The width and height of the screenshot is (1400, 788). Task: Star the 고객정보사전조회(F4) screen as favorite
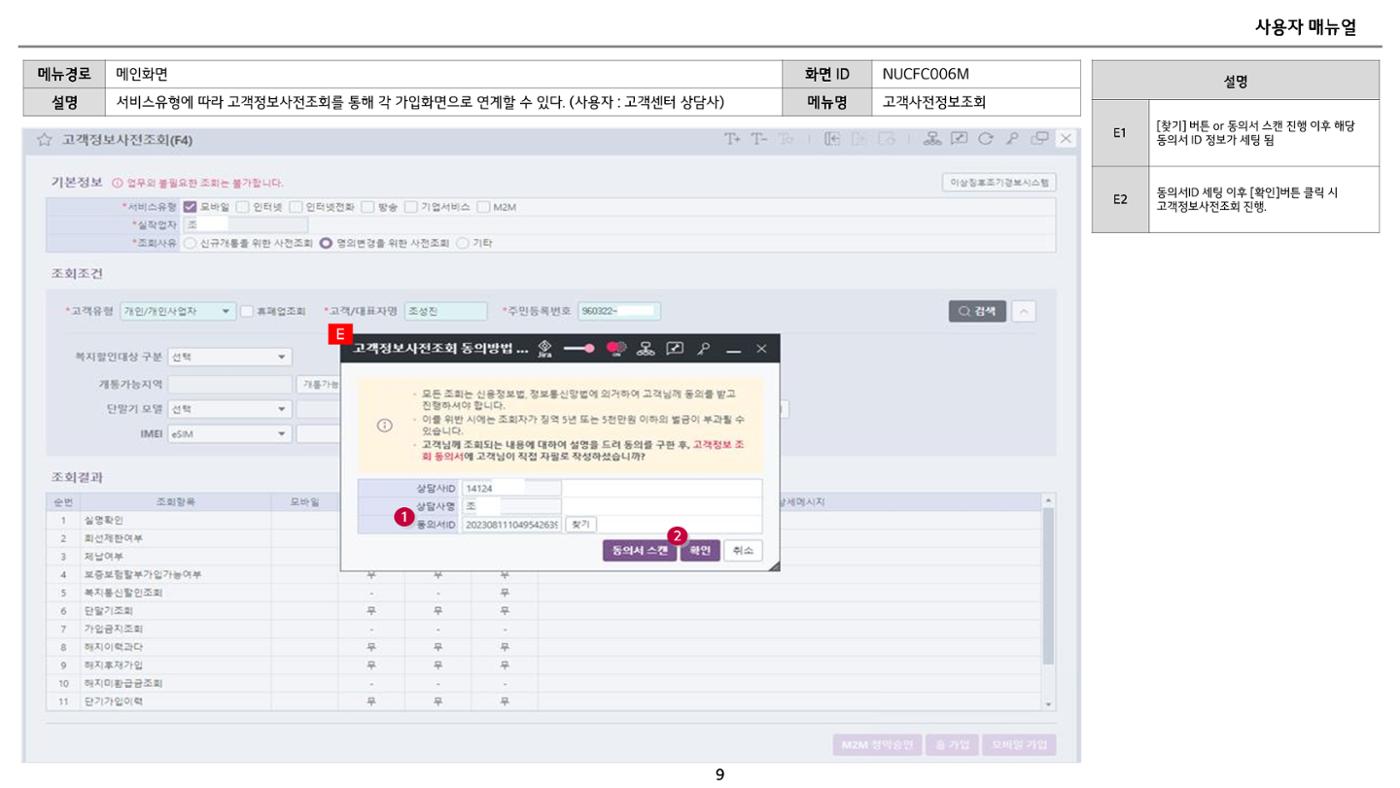coord(44,139)
